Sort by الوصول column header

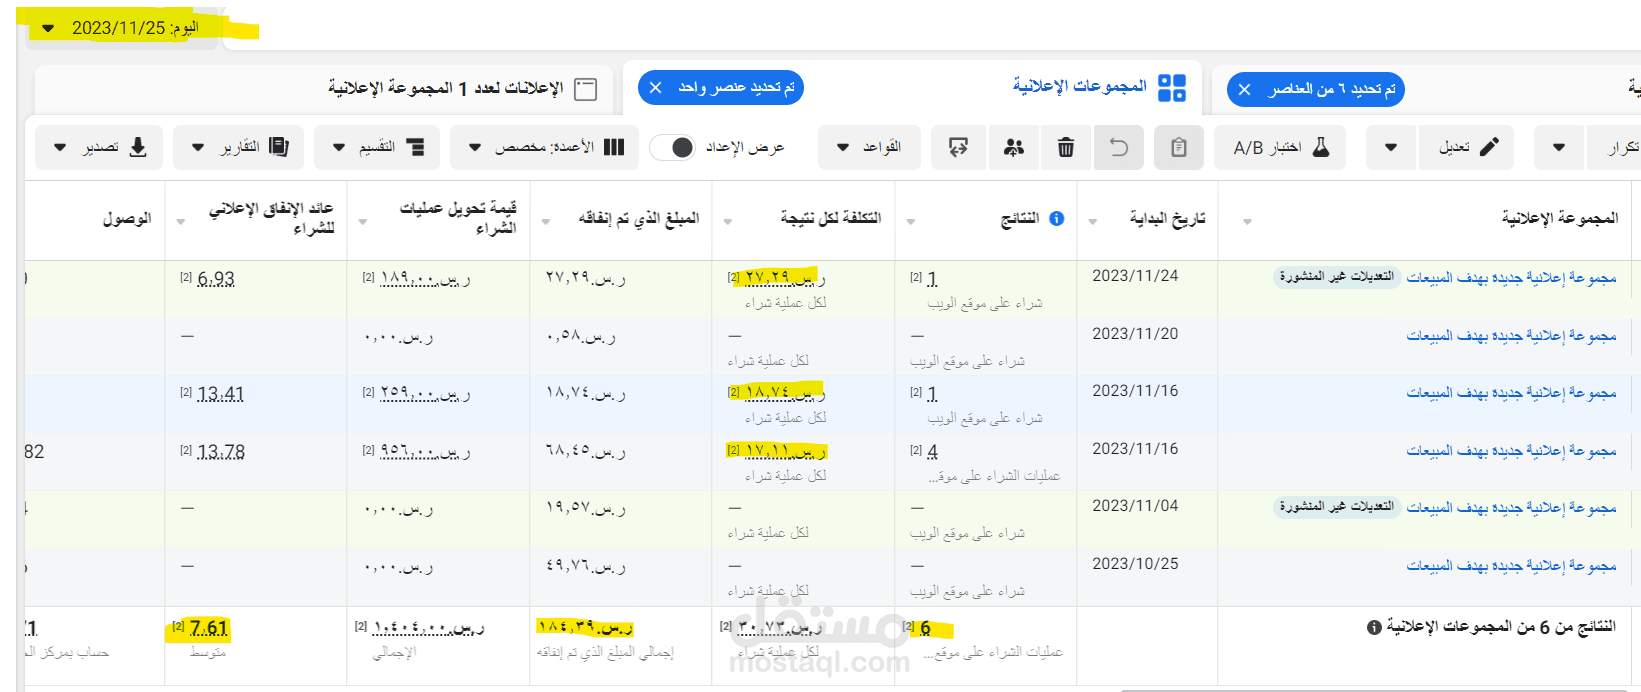click(127, 218)
